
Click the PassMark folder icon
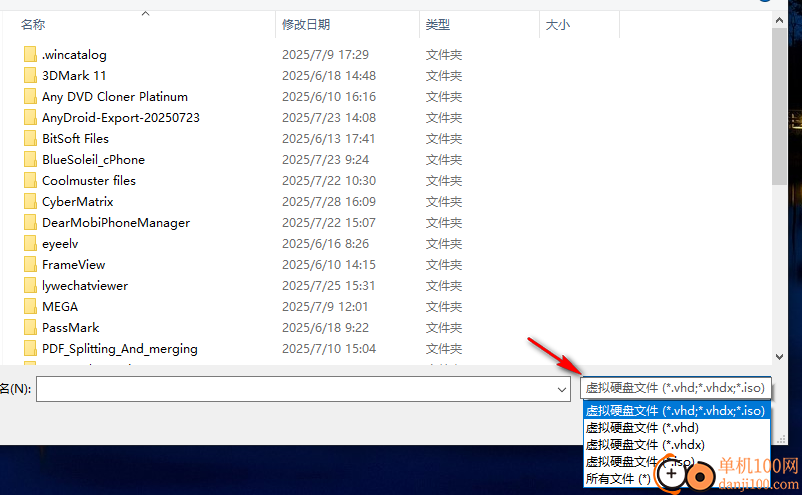point(30,327)
